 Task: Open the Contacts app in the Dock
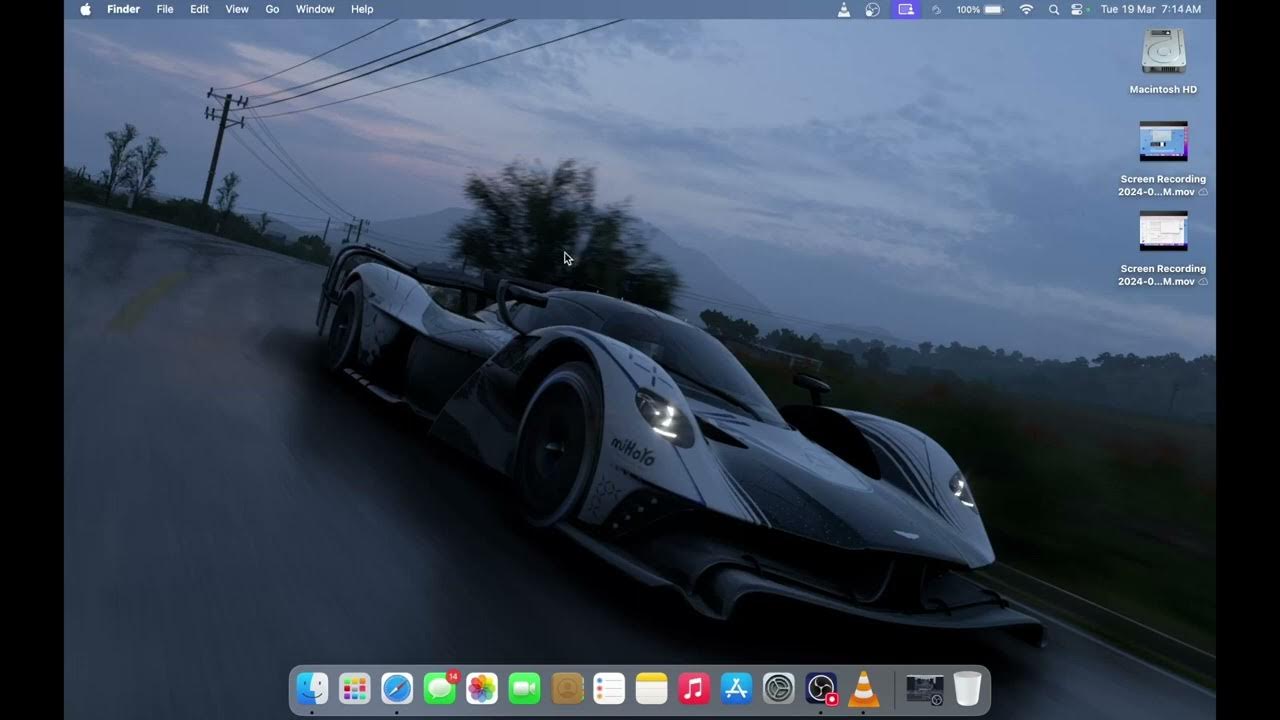567,688
